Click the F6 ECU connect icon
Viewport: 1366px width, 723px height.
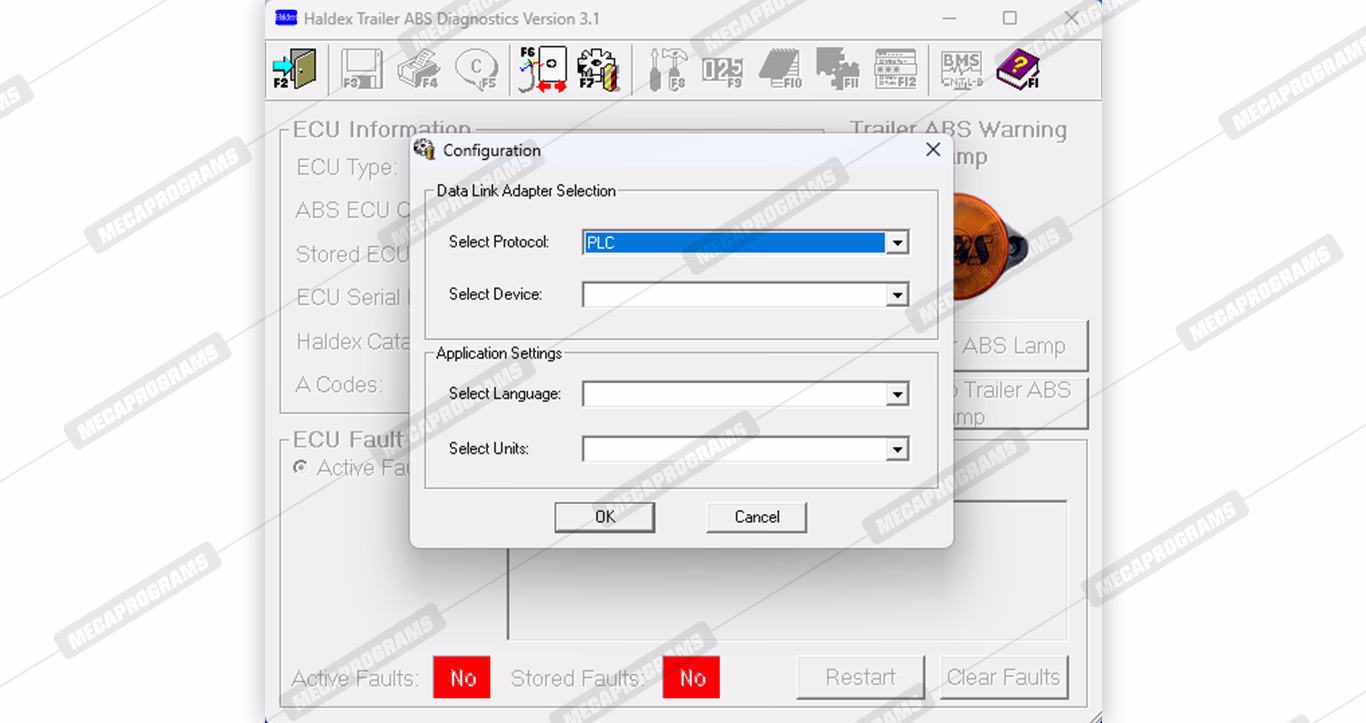543,70
